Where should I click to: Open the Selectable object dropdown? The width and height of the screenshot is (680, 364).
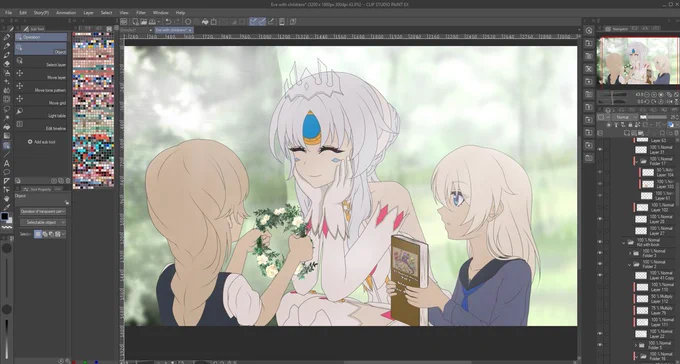(x=43, y=223)
